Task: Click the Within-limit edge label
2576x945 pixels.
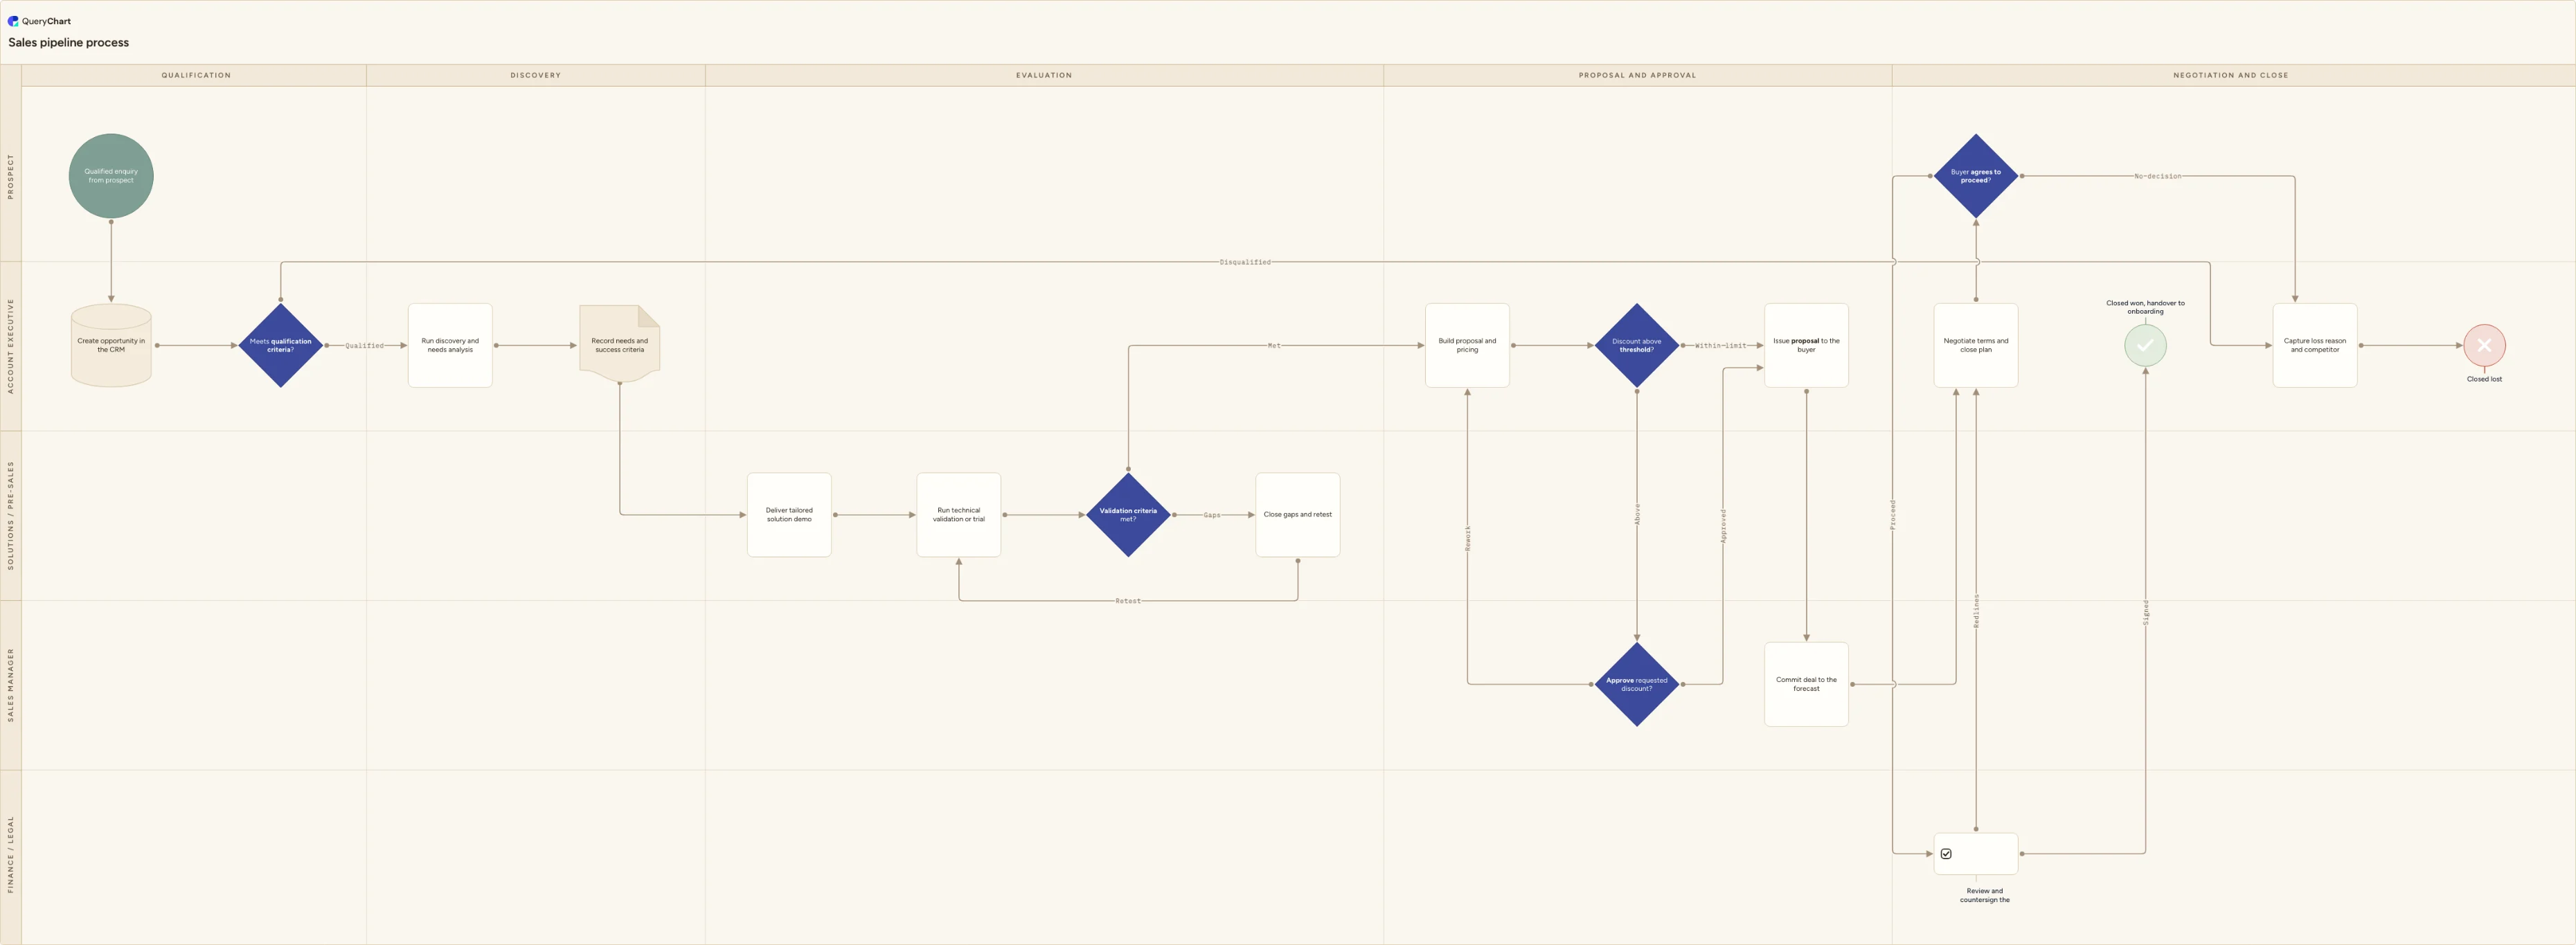Action: pos(1721,346)
